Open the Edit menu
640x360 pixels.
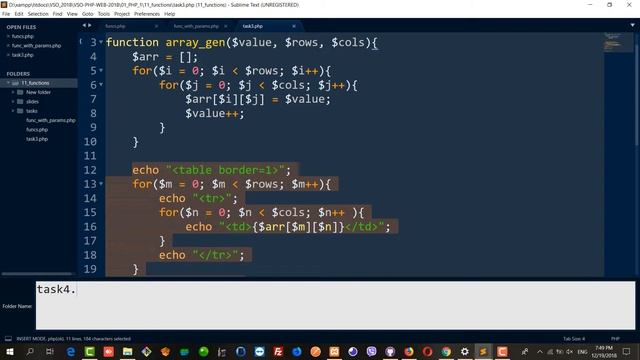click(19, 14)
